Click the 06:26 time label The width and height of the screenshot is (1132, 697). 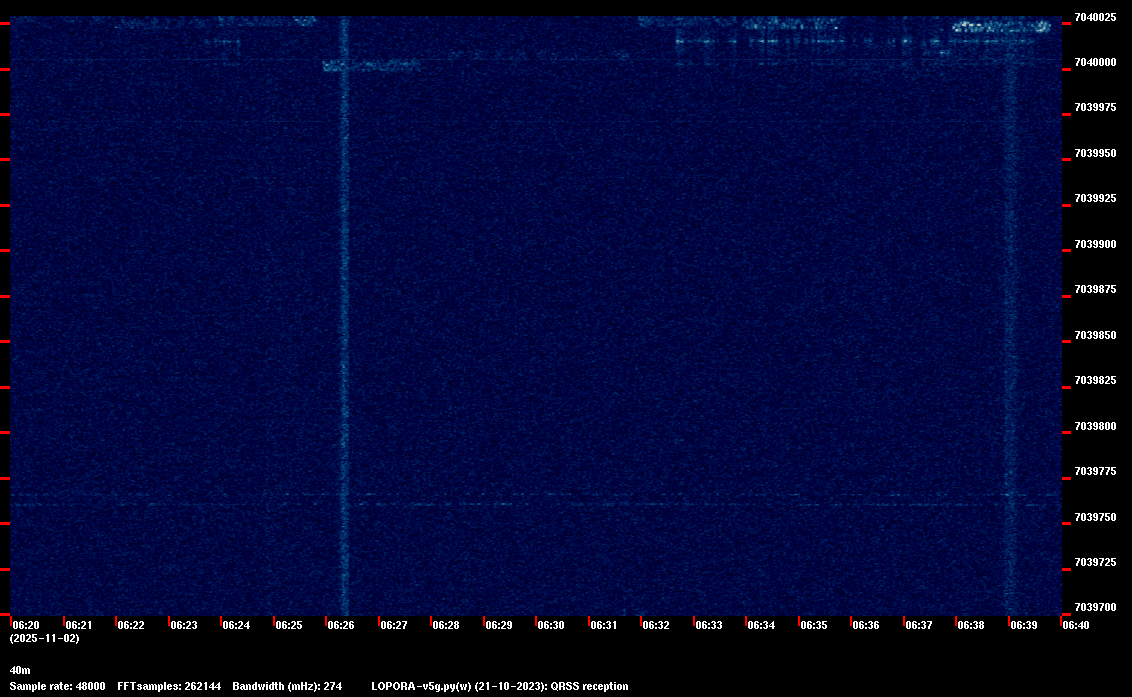[x=341, y=625]
